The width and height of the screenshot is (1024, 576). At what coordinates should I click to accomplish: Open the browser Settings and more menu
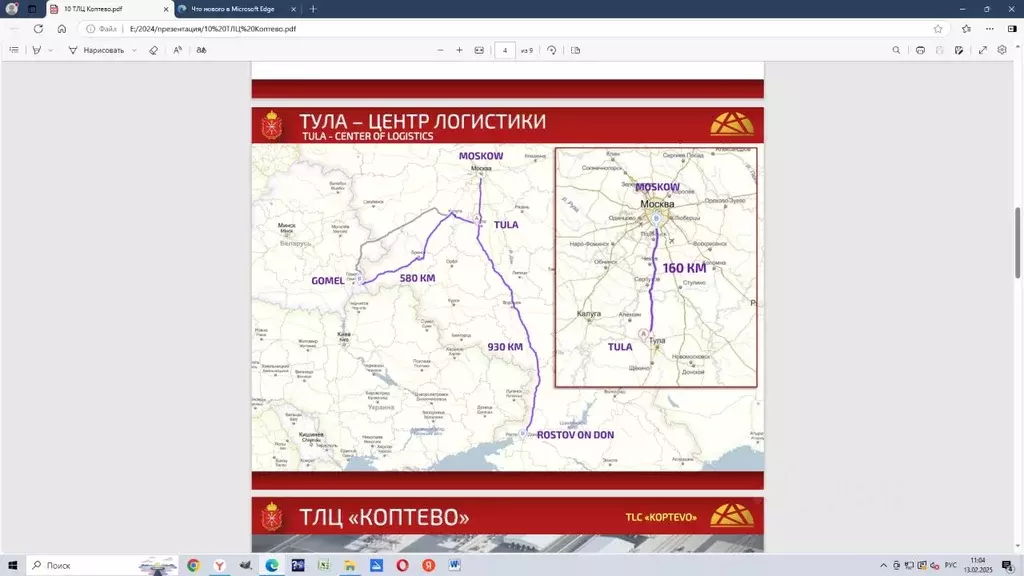(x=990, y=29)
